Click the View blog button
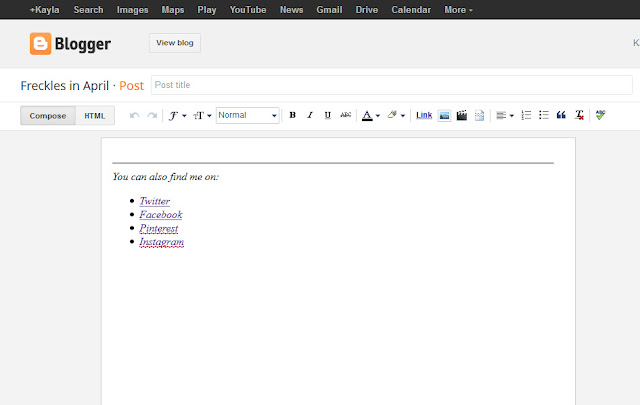This screenshot has width=640, height=405. pyautogui.click(x=175, y=43)
